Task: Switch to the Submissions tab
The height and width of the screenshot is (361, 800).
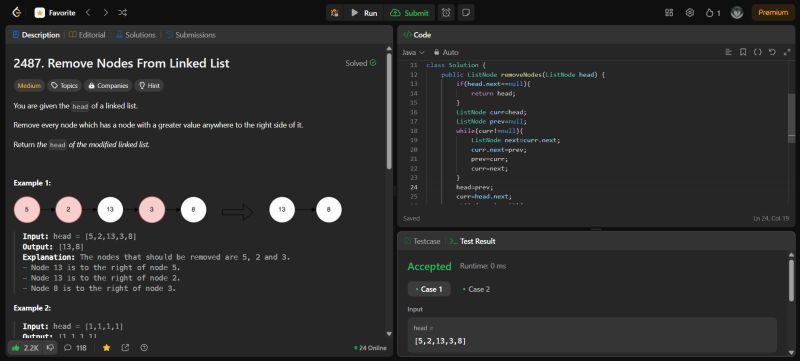Action: pos(190,35)
